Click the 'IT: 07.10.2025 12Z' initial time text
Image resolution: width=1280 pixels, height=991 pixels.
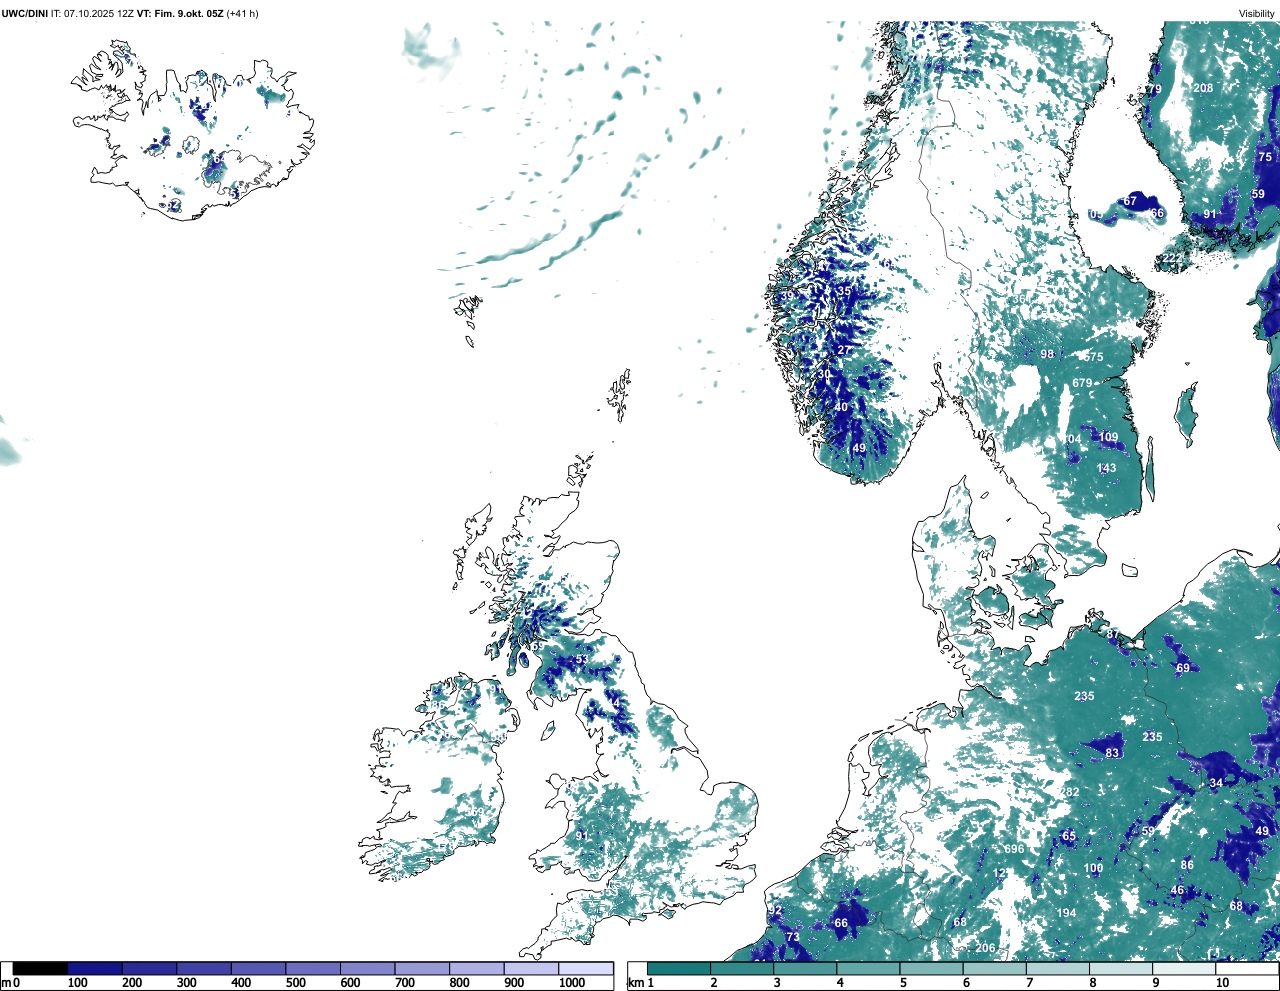click(93, 14)
